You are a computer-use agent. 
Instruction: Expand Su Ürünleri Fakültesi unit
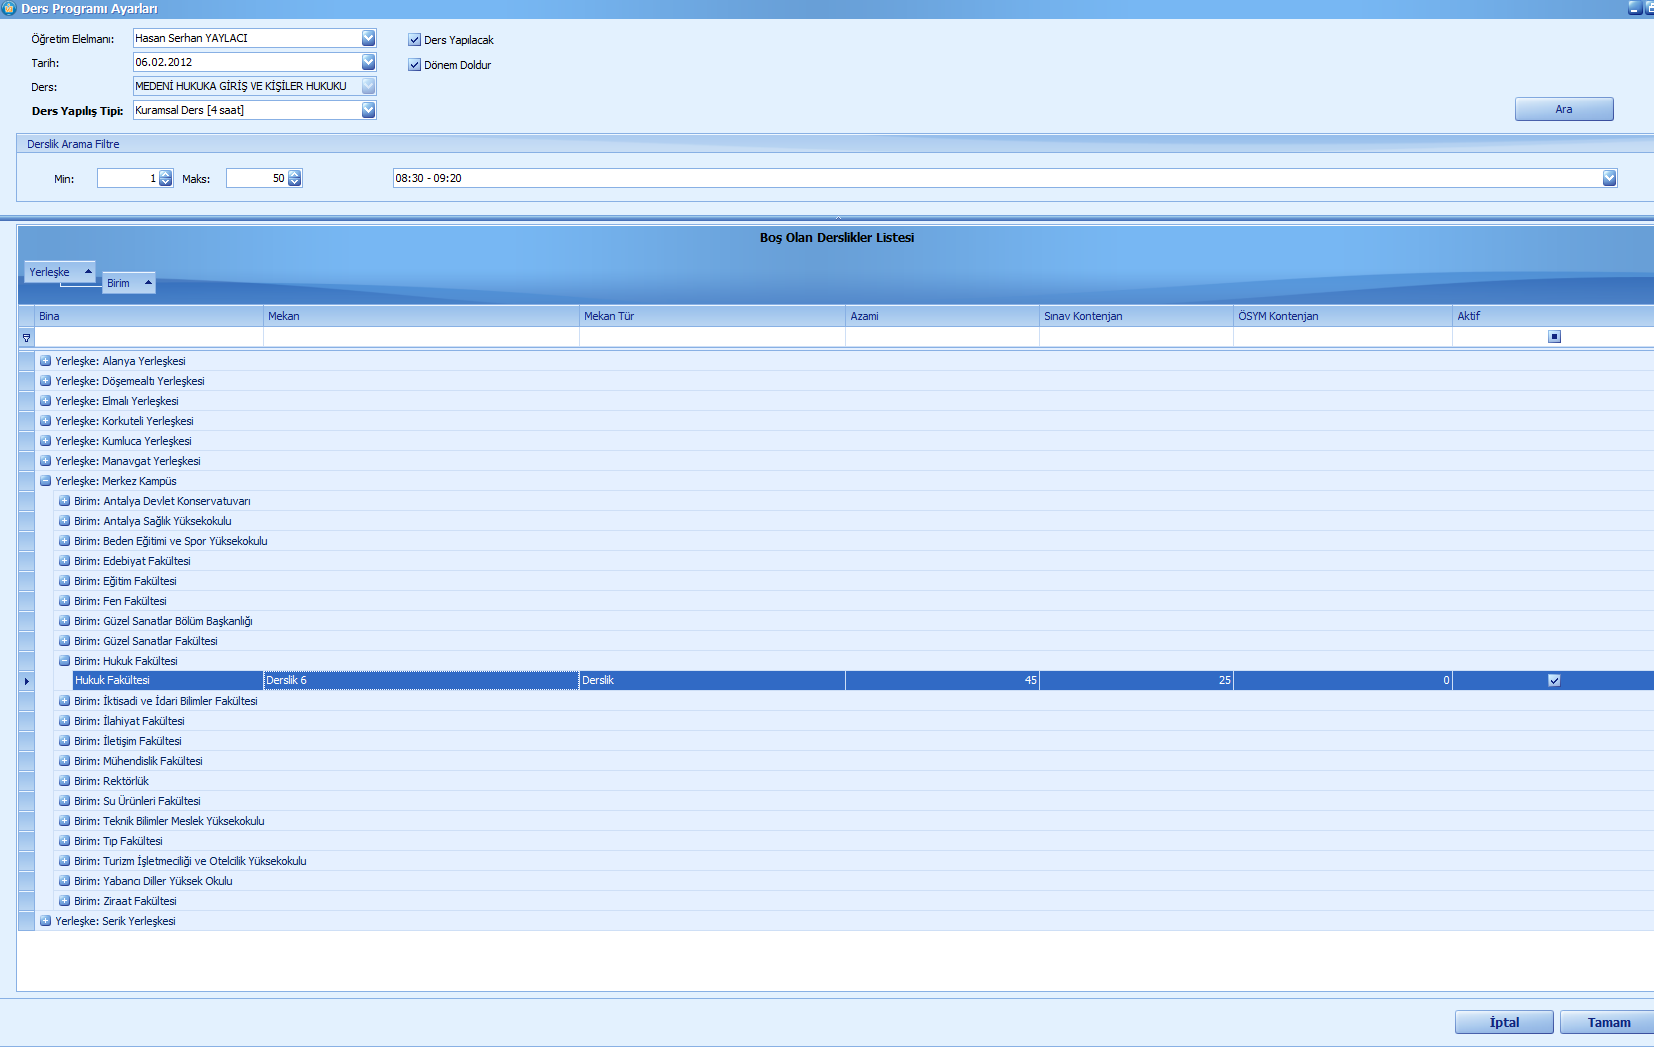click(x=64, y=801)
